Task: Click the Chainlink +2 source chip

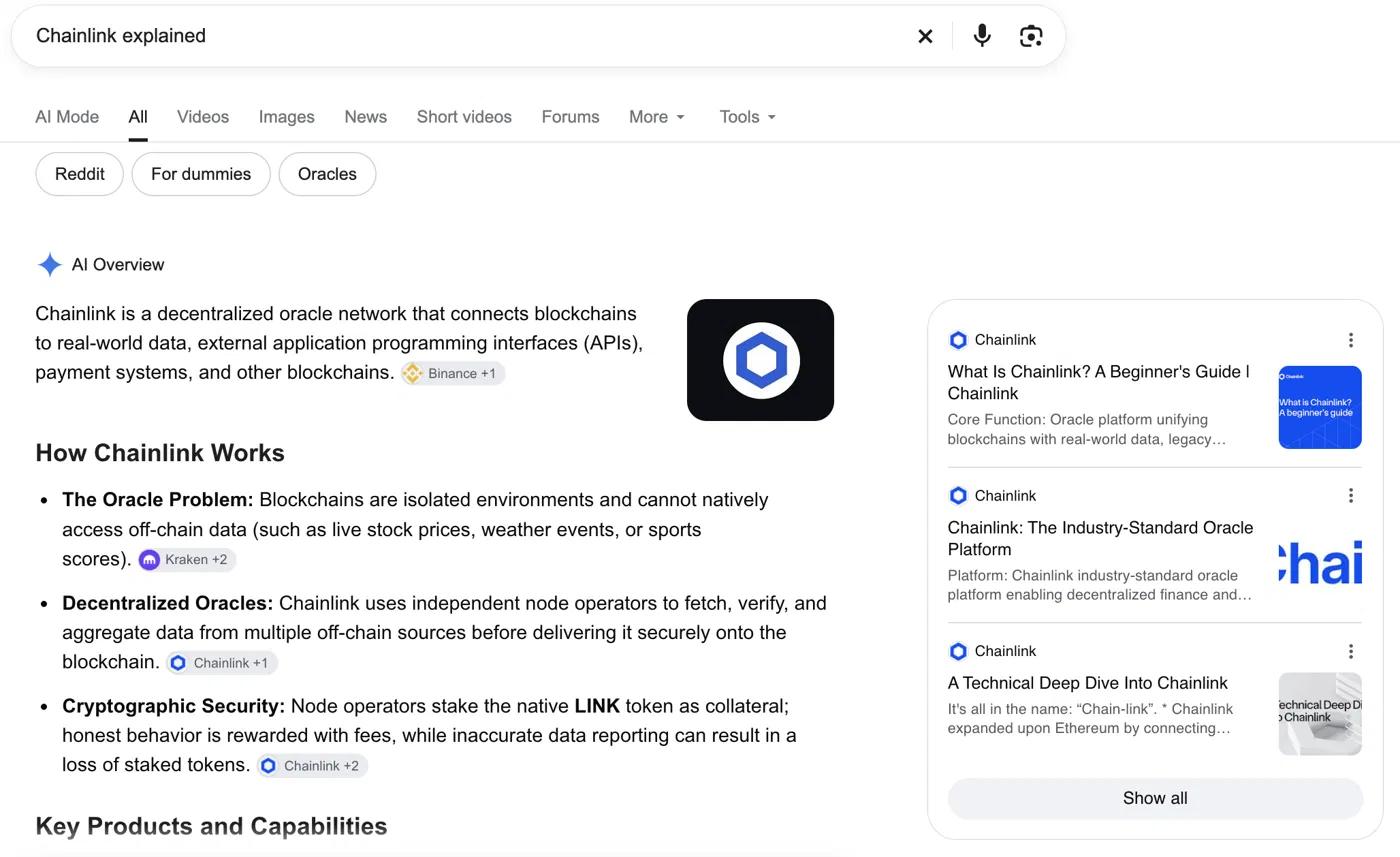Action: [312, 766]
